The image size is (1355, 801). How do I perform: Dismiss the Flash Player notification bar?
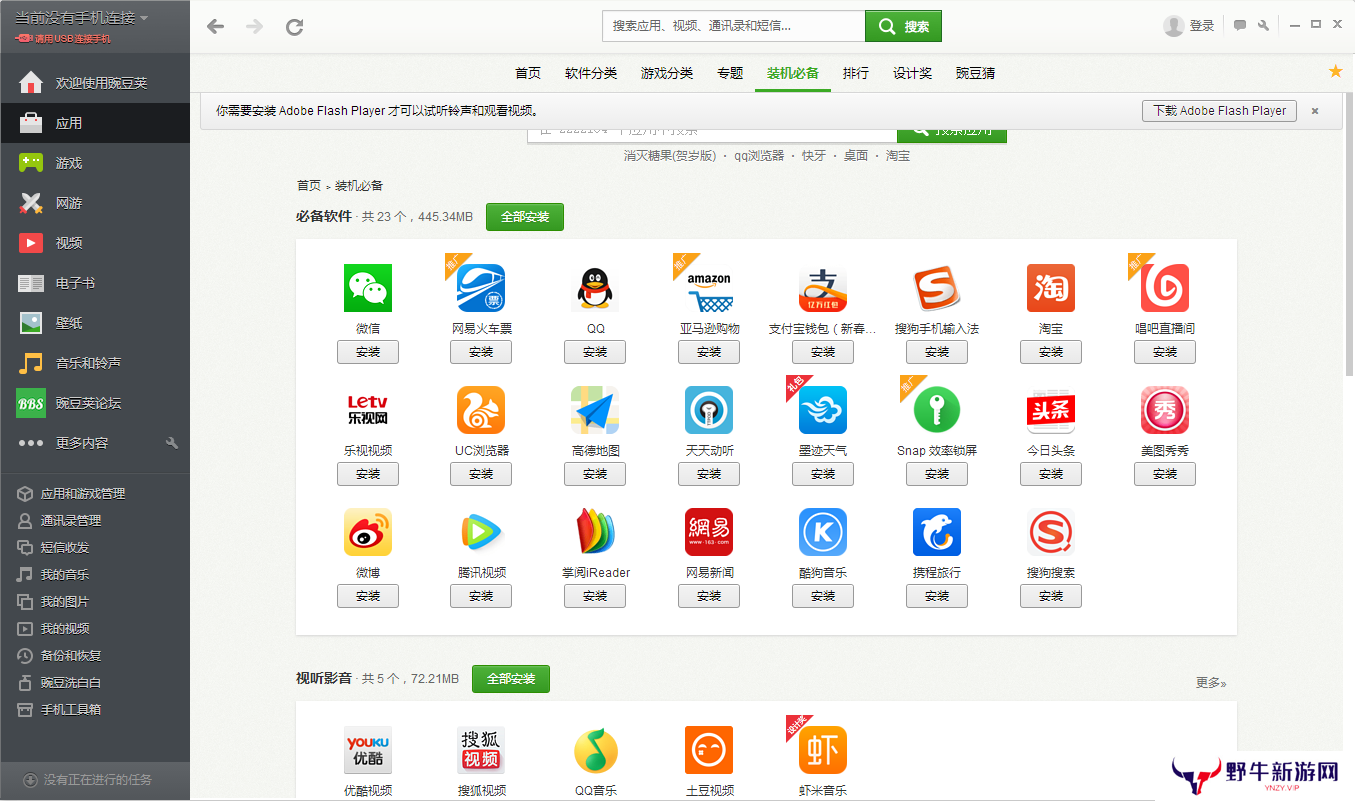1315,111
